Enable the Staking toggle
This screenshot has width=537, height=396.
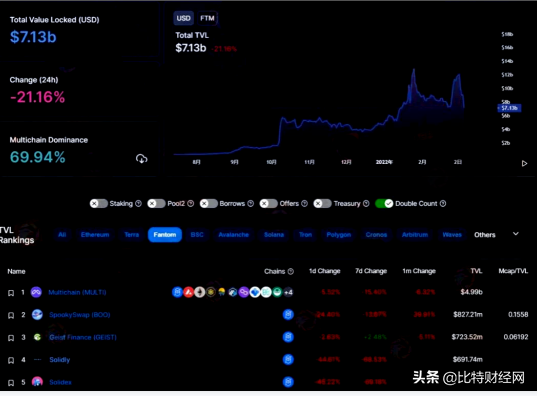coord(99,203)
